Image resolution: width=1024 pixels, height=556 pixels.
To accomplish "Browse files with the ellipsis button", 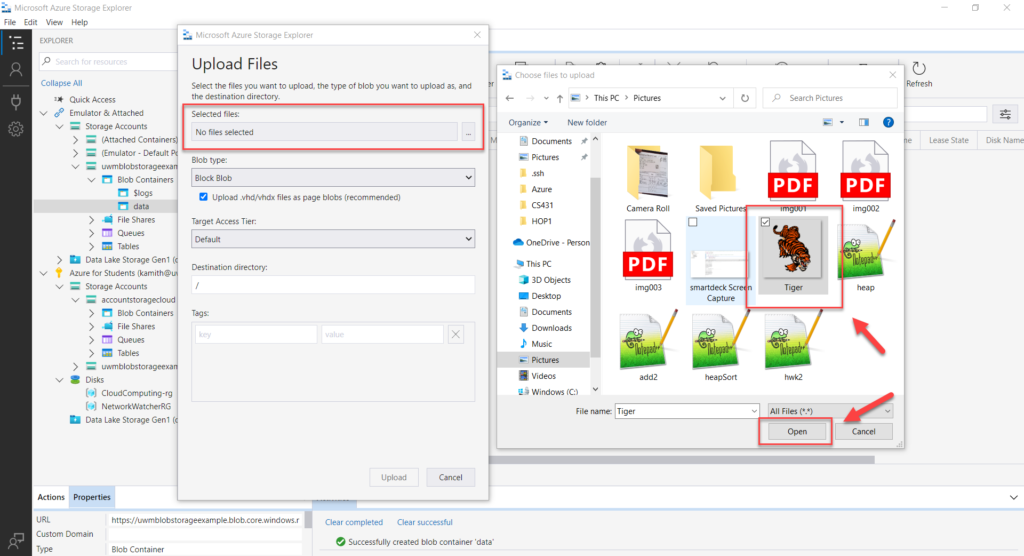I will 468,132.
